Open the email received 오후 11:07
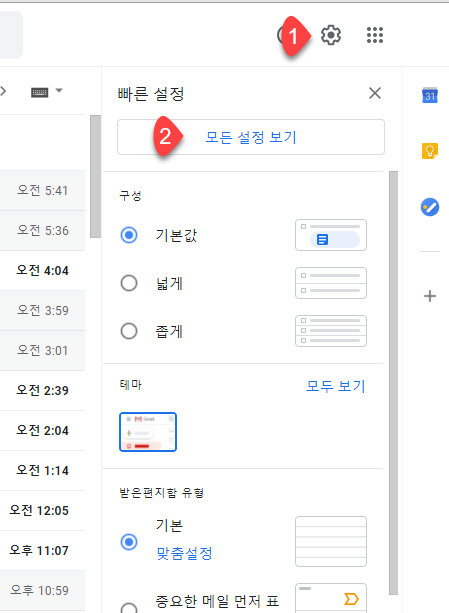This screenshot has height=613, width=449. [42, 550]
